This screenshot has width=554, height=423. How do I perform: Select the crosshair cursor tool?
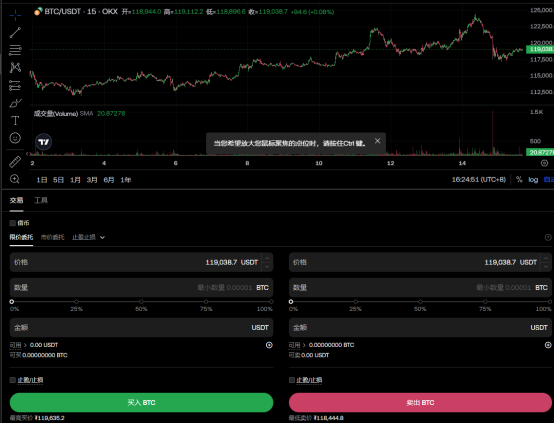tap(15, 15)
